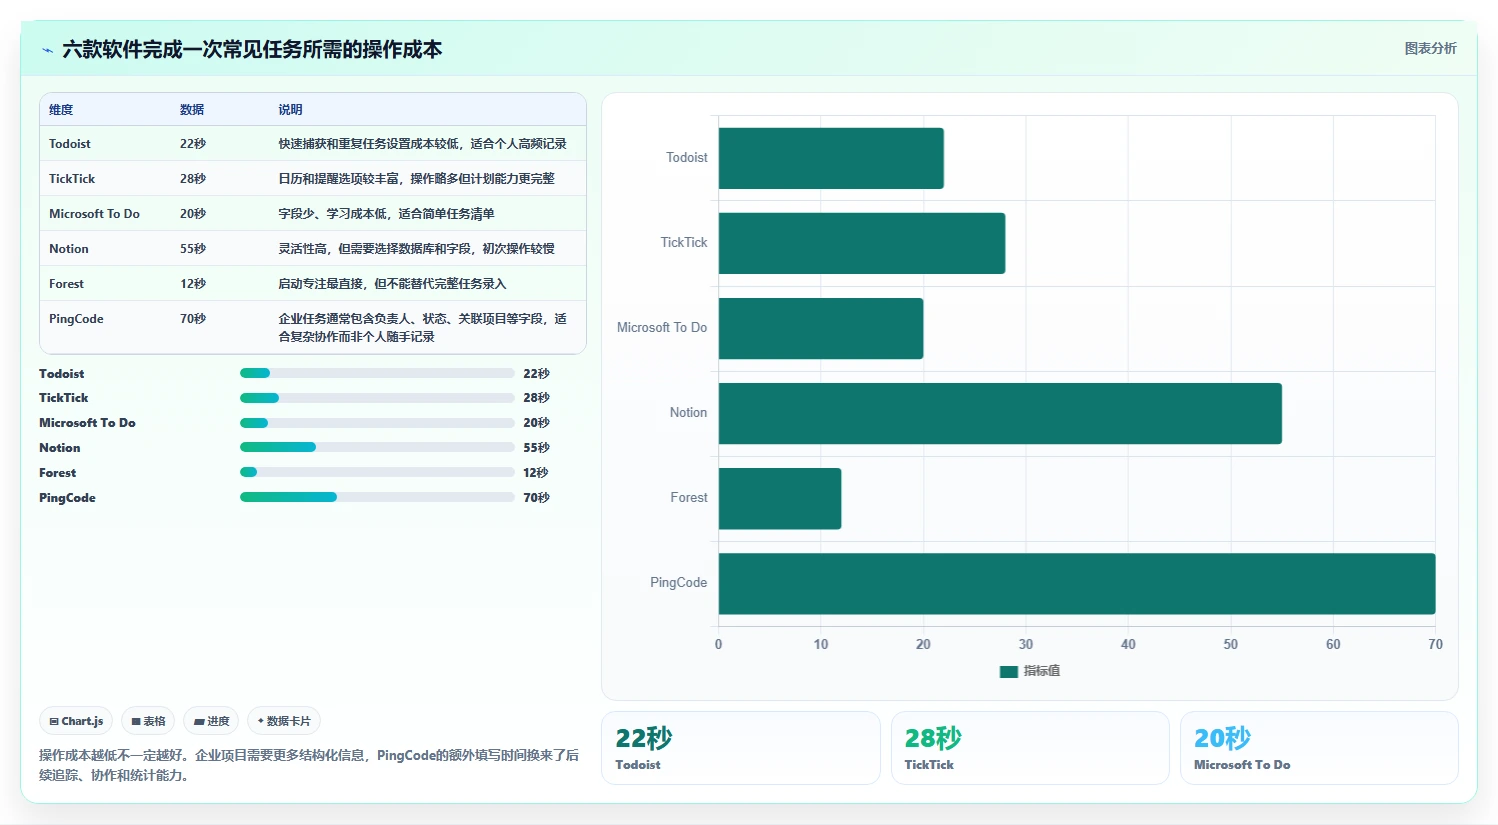Viewport: 1498px width, 825px height.
Task: Click description 企业任务通常包含负责人
Action: pos(422,328)
